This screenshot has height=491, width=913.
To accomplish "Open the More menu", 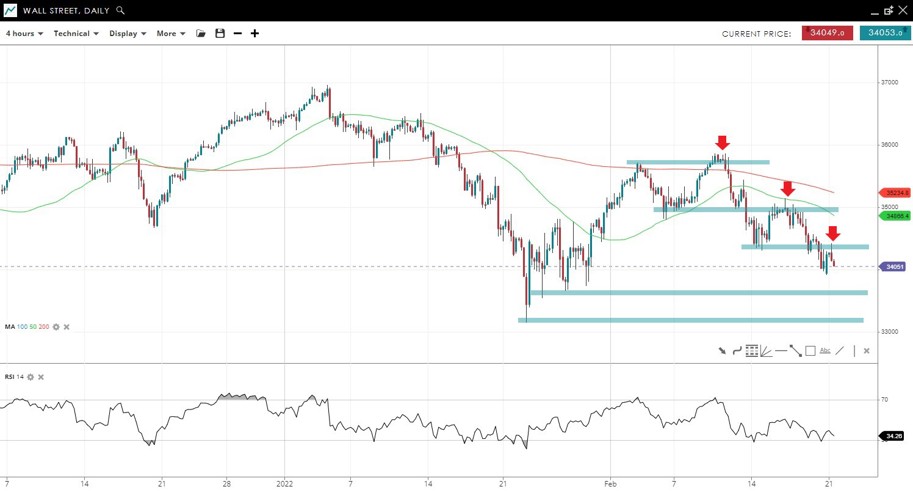I will click(171, 34).
